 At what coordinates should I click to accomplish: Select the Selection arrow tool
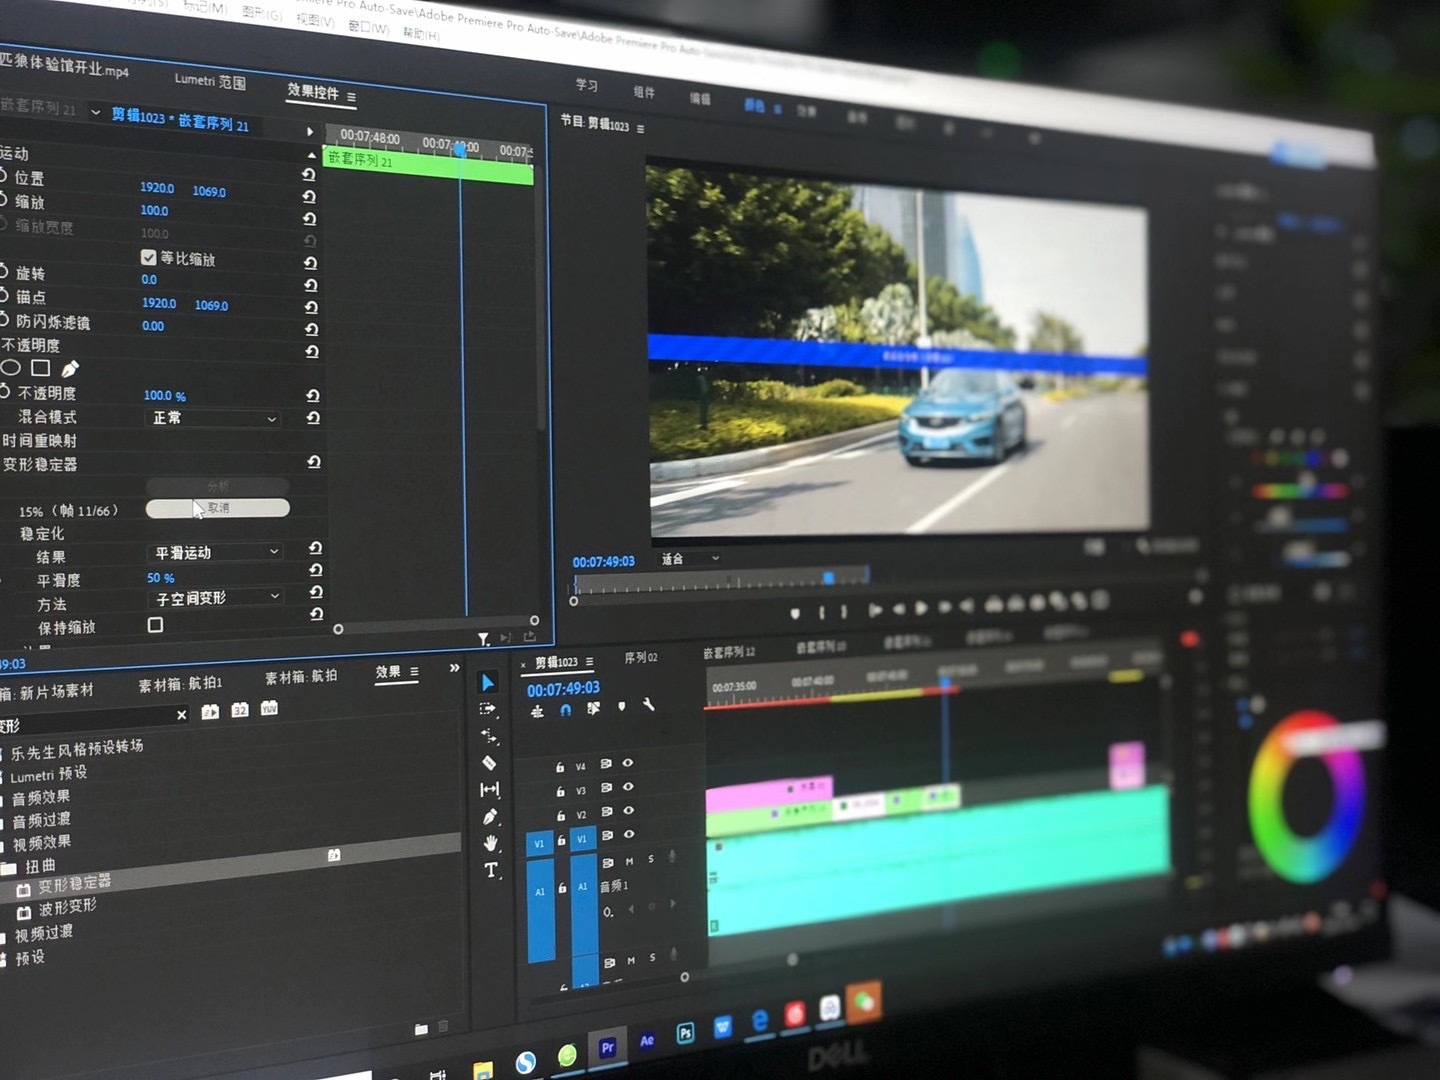[488, 683]
